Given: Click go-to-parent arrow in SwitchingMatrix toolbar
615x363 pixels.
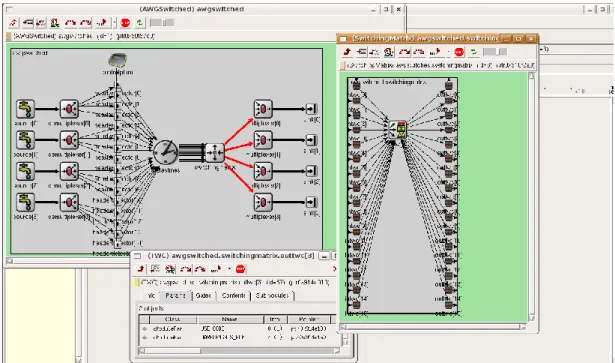Looking at the screenshot, I should [x=347, y=52].
